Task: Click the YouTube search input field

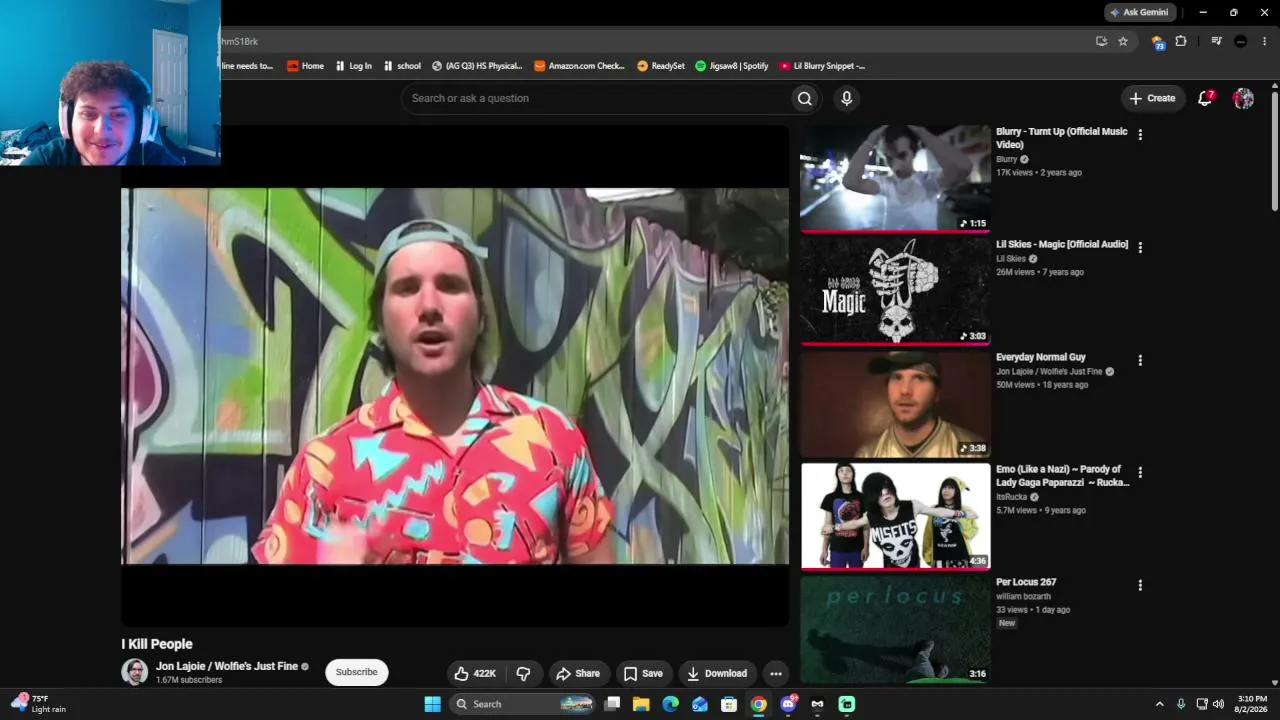Action: tap(596, 98)
